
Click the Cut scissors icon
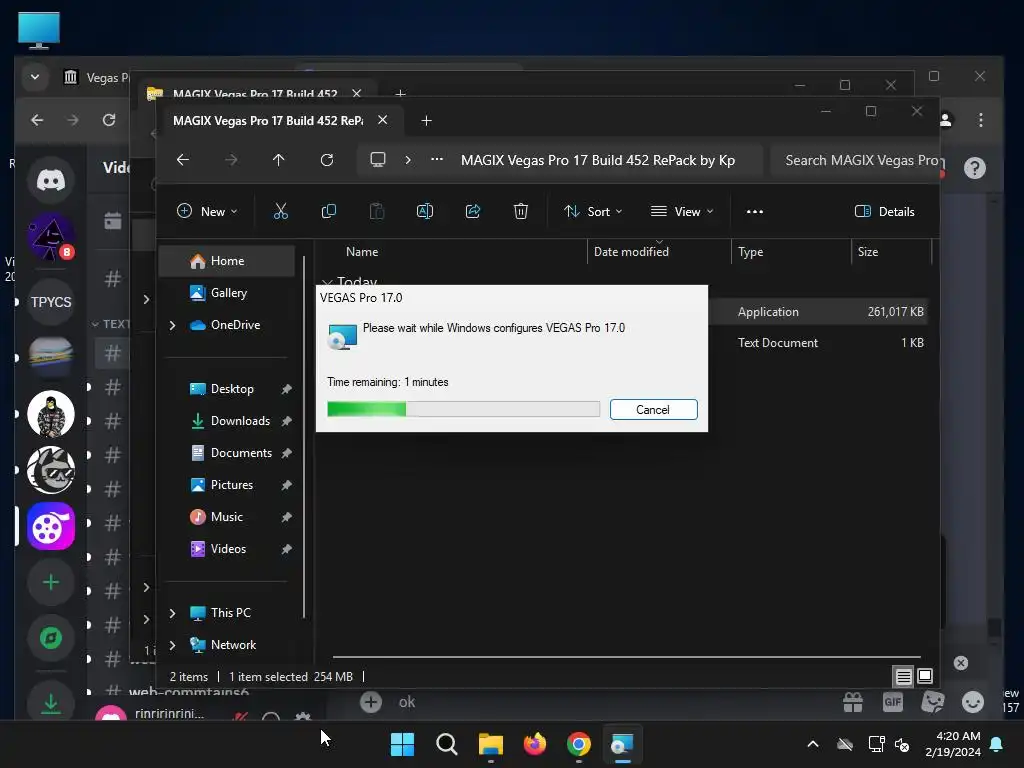pyautogui.click(x=280, y=211)
